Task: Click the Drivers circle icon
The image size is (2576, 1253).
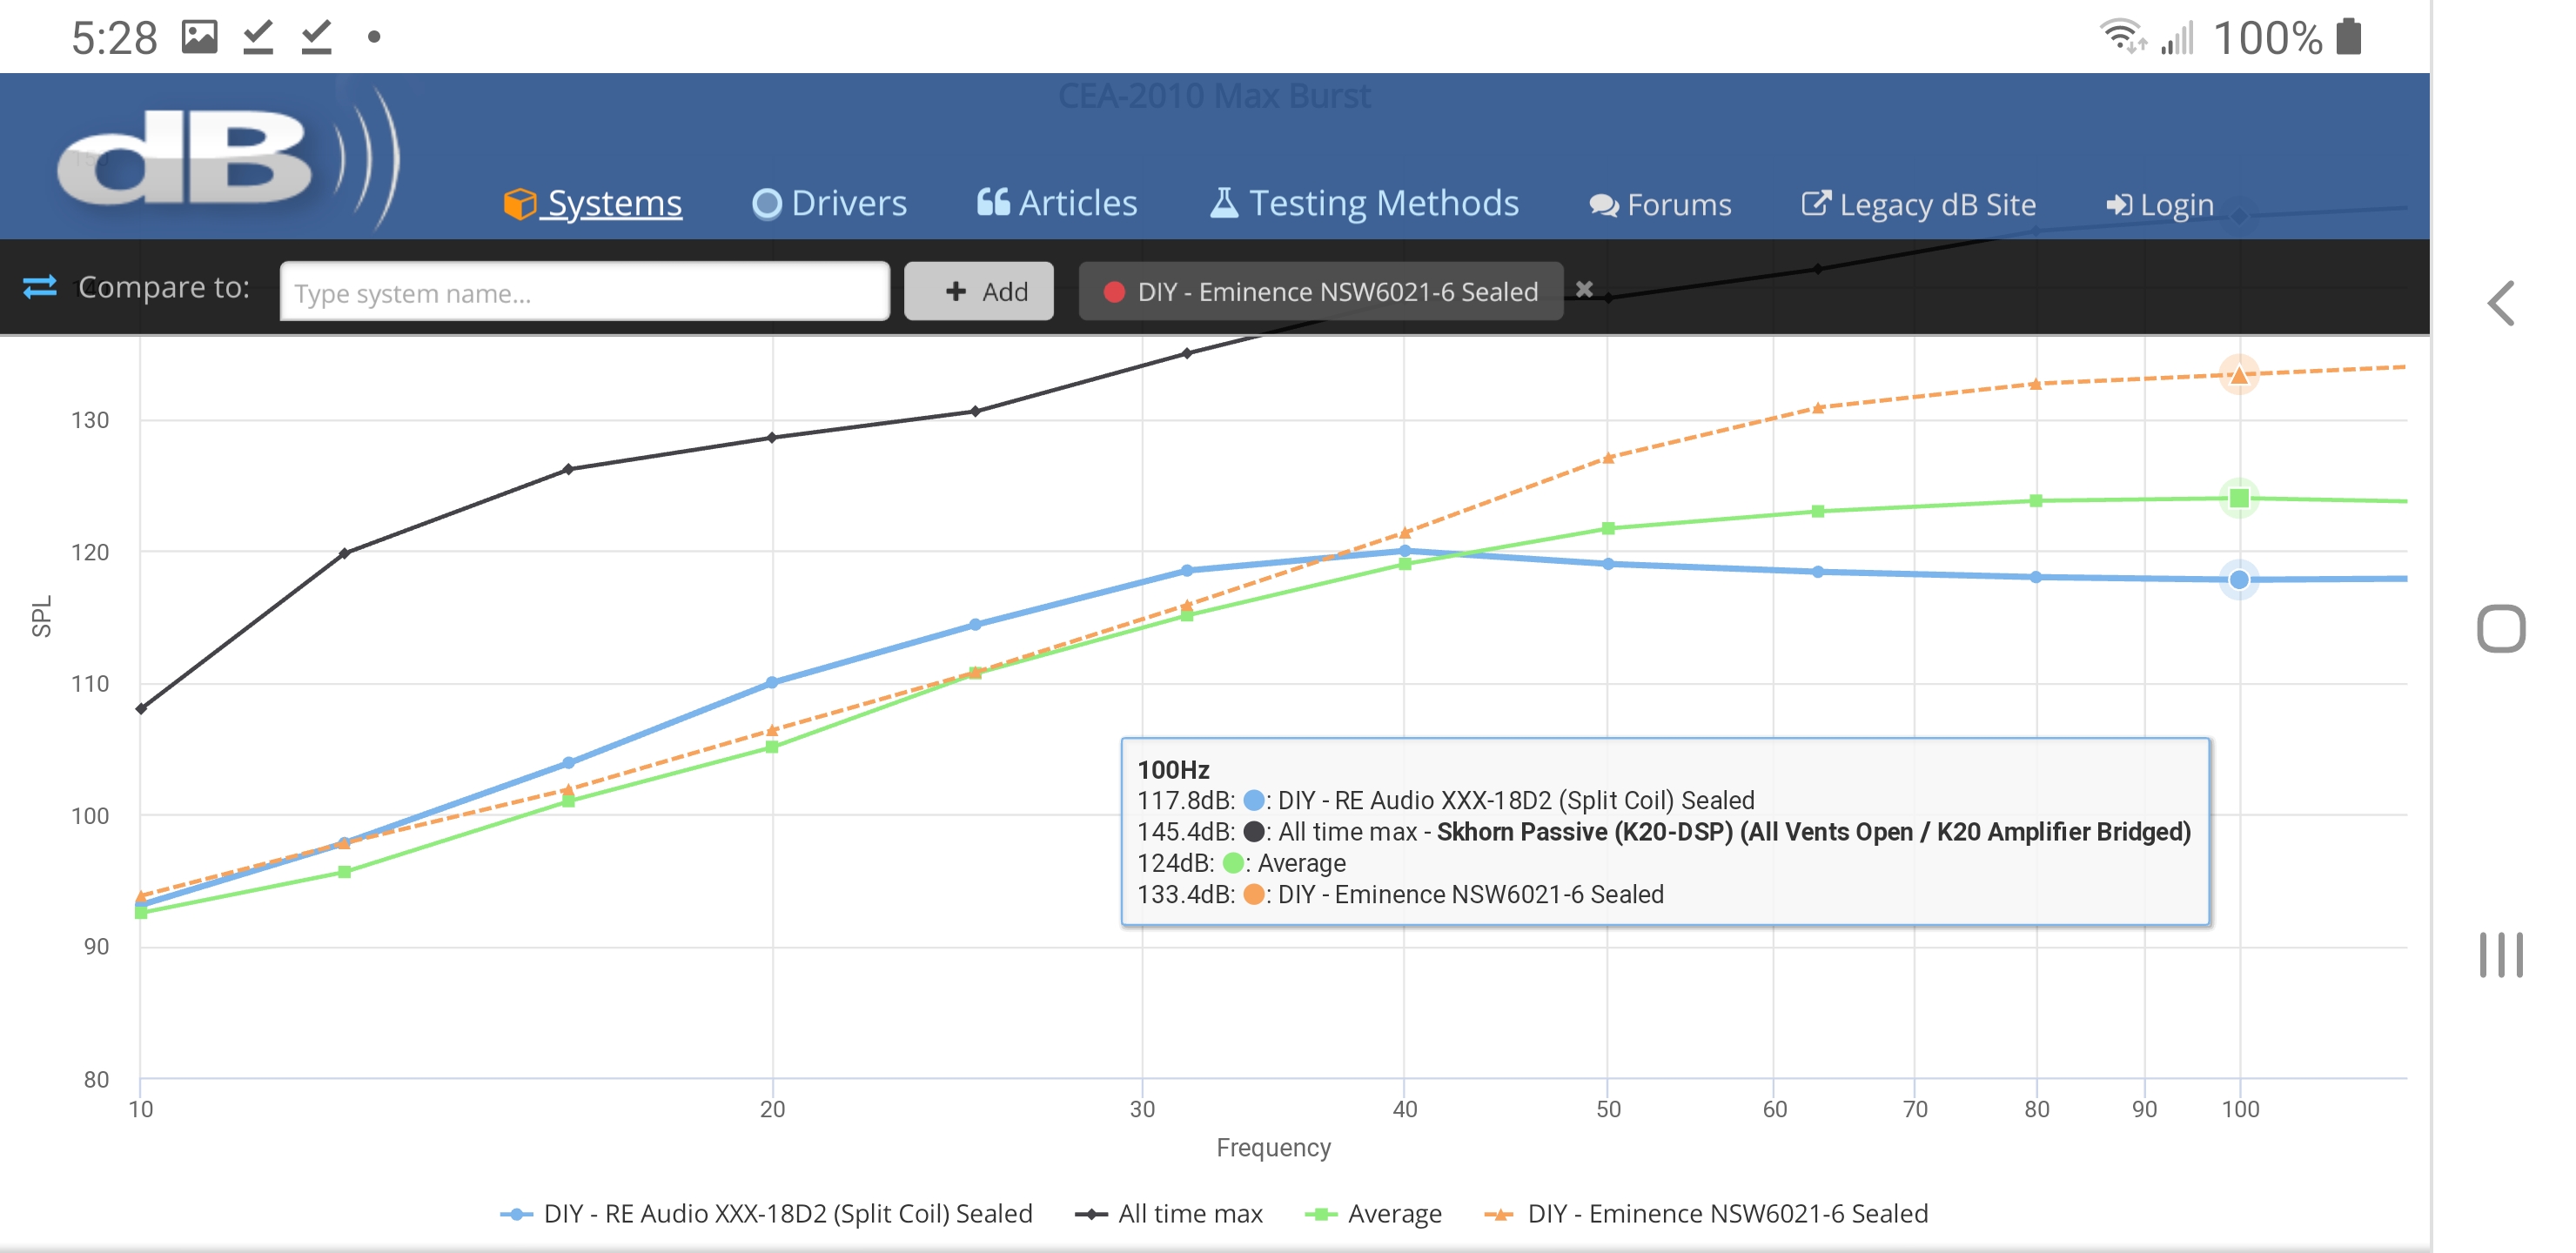Action: 767,204
